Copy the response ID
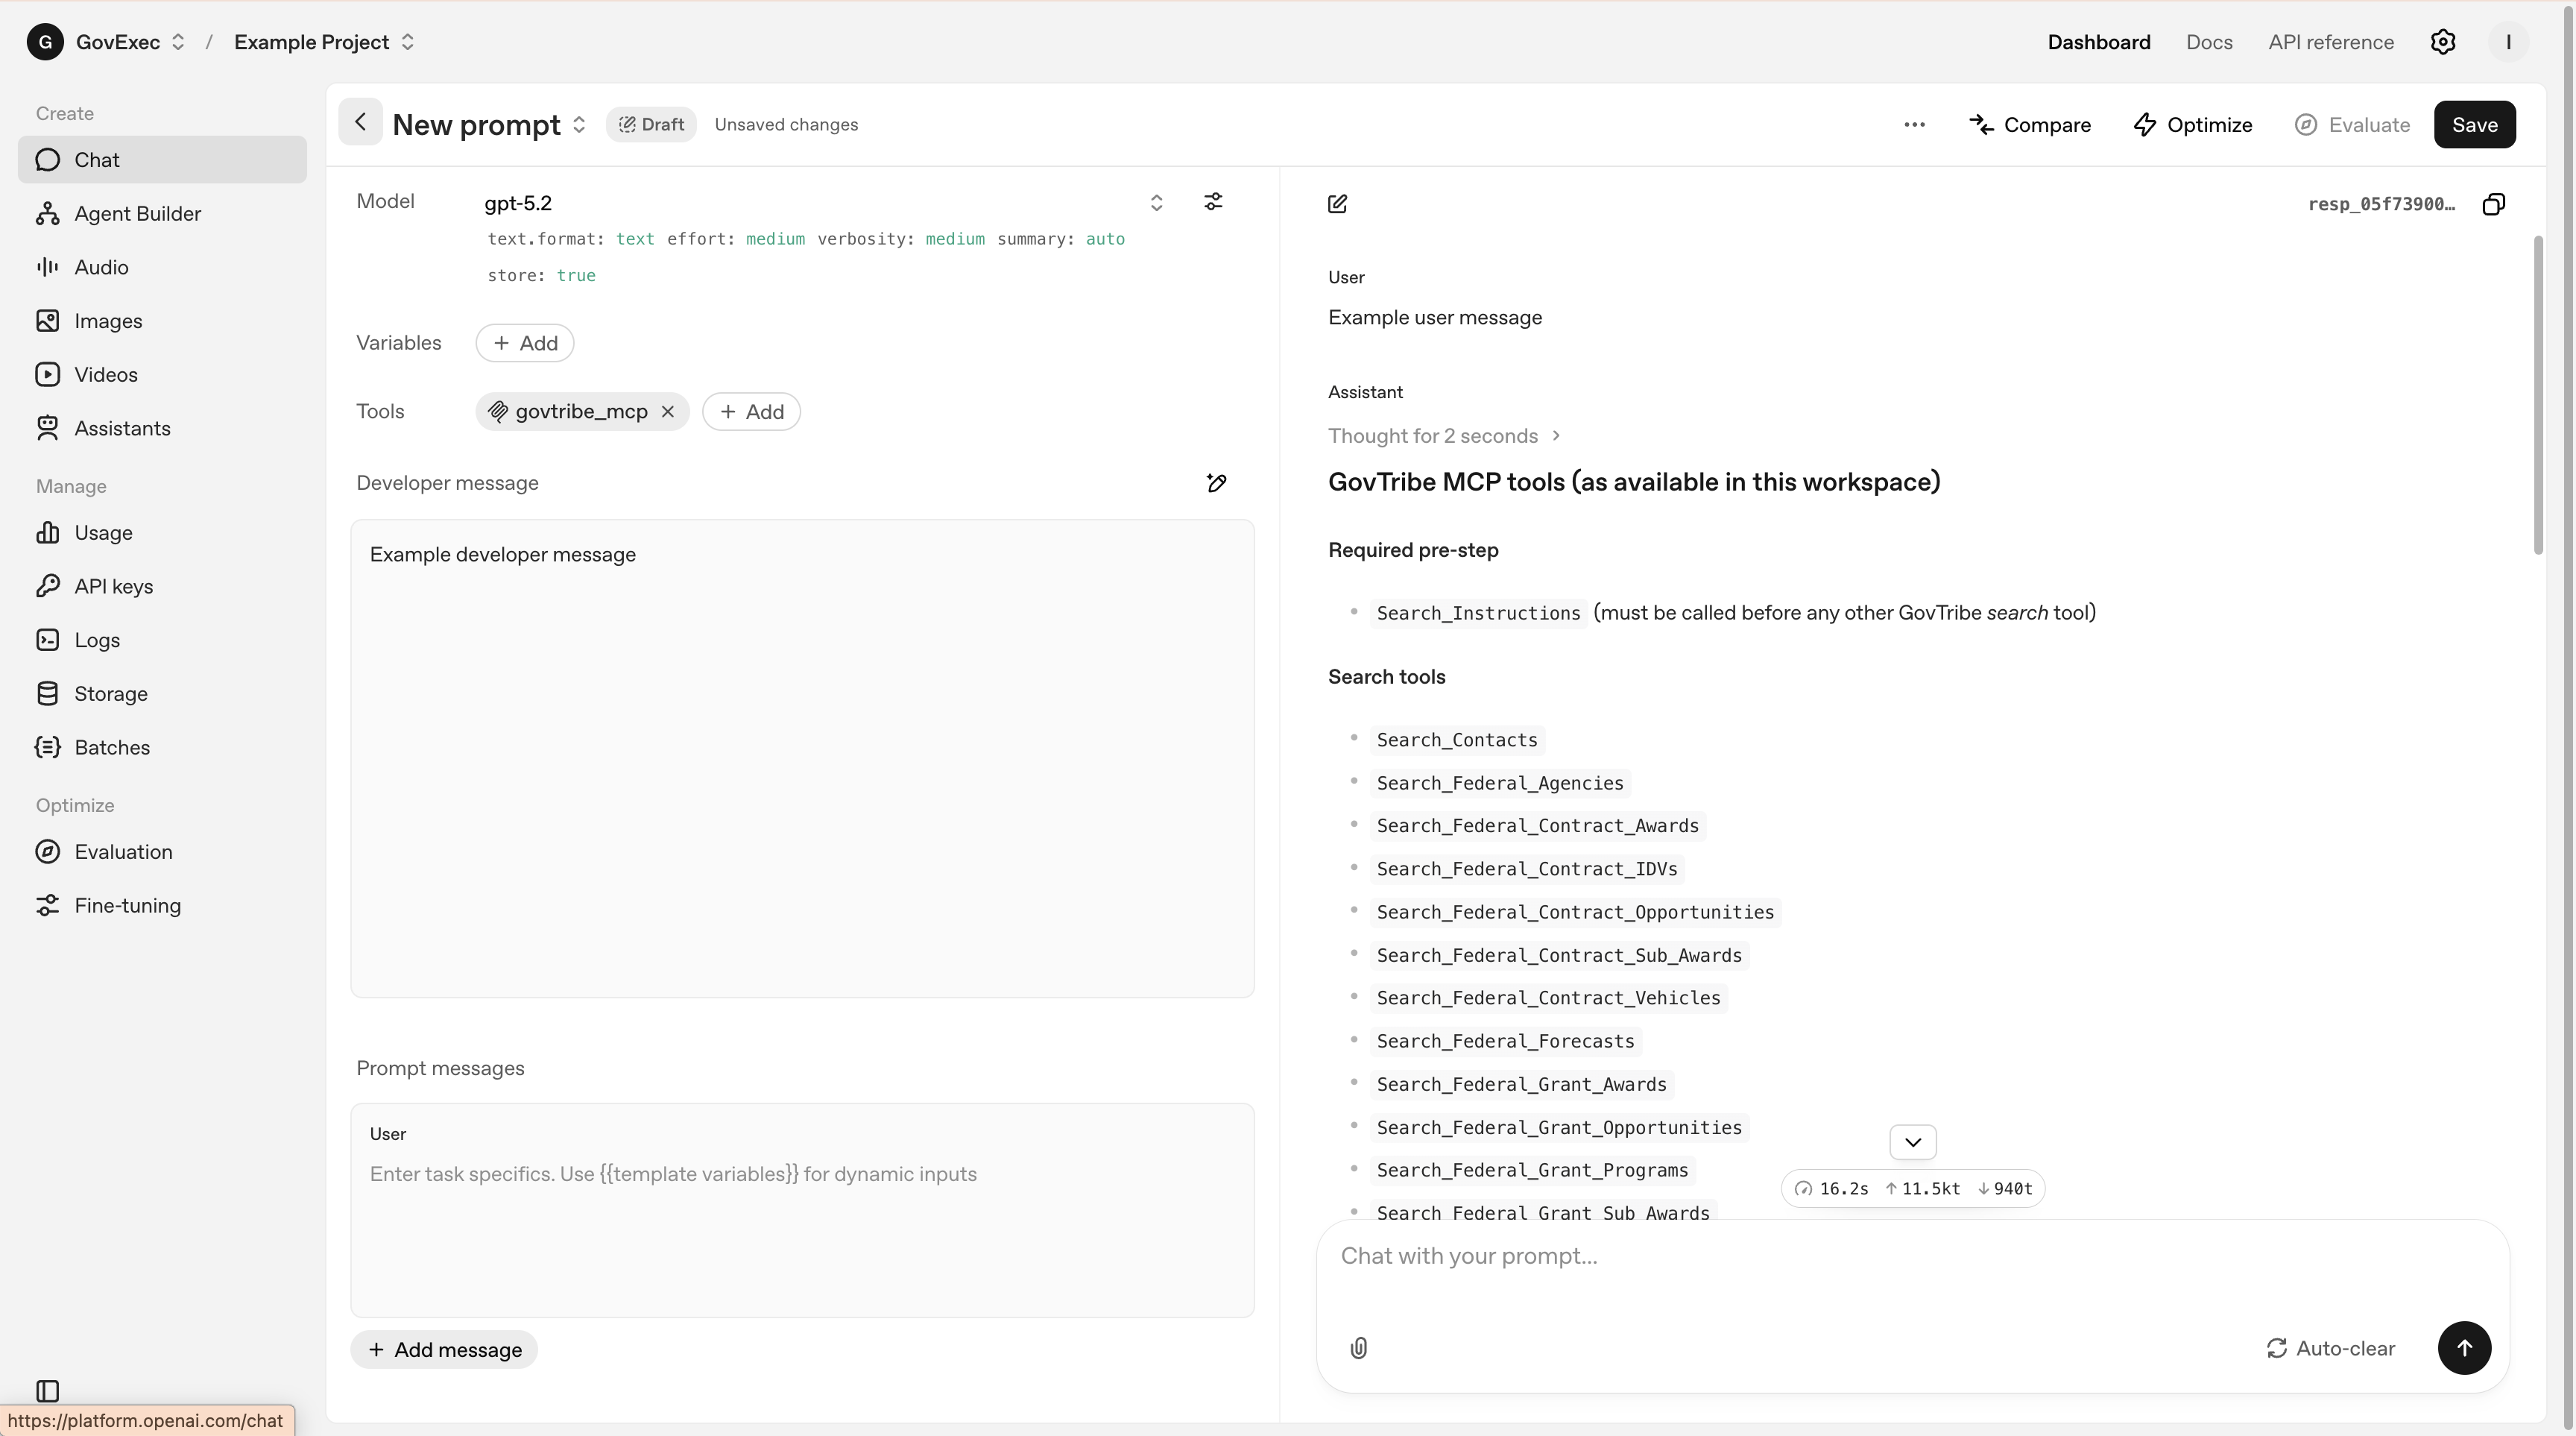This screenshot has height=1436, width=2576. 2493,204
